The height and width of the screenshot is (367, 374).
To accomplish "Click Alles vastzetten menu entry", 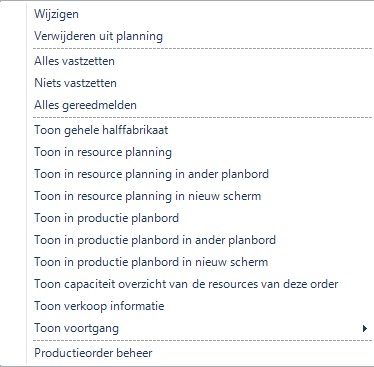I will (200, 61).
